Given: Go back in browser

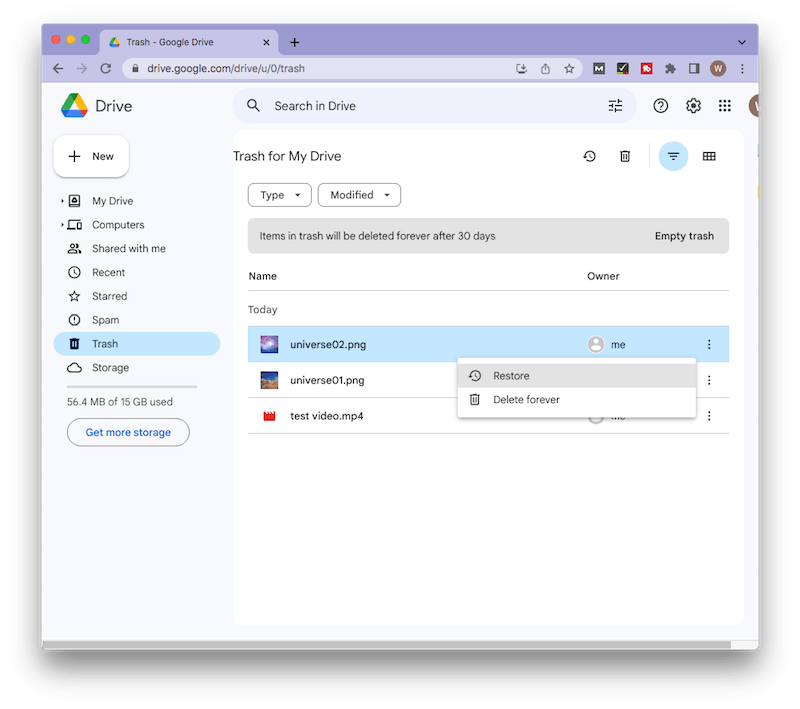Looking at the screenshot, I should (x=58, y=68).
